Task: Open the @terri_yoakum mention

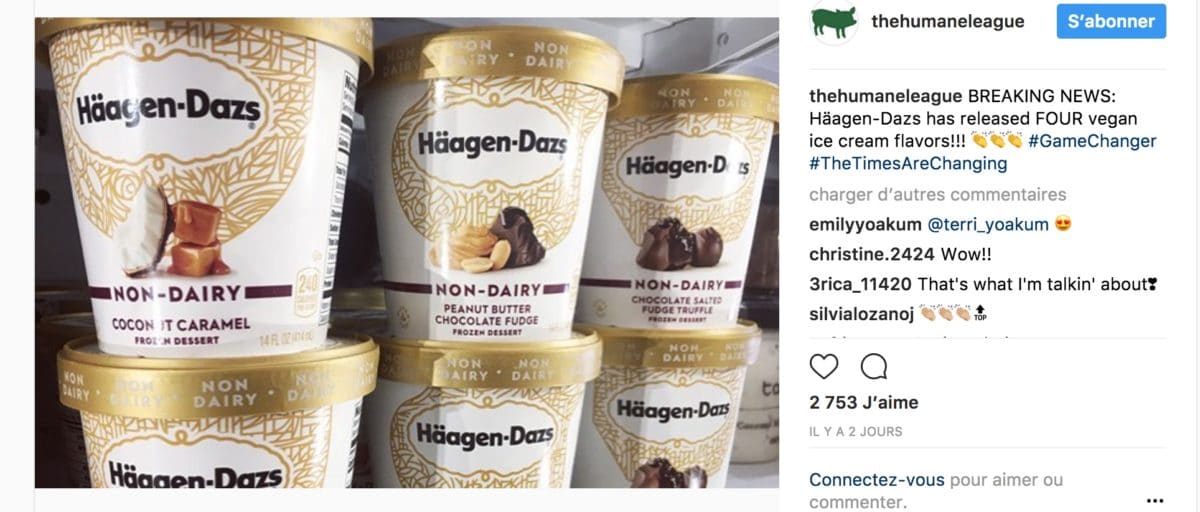Action: click(988, 224)
